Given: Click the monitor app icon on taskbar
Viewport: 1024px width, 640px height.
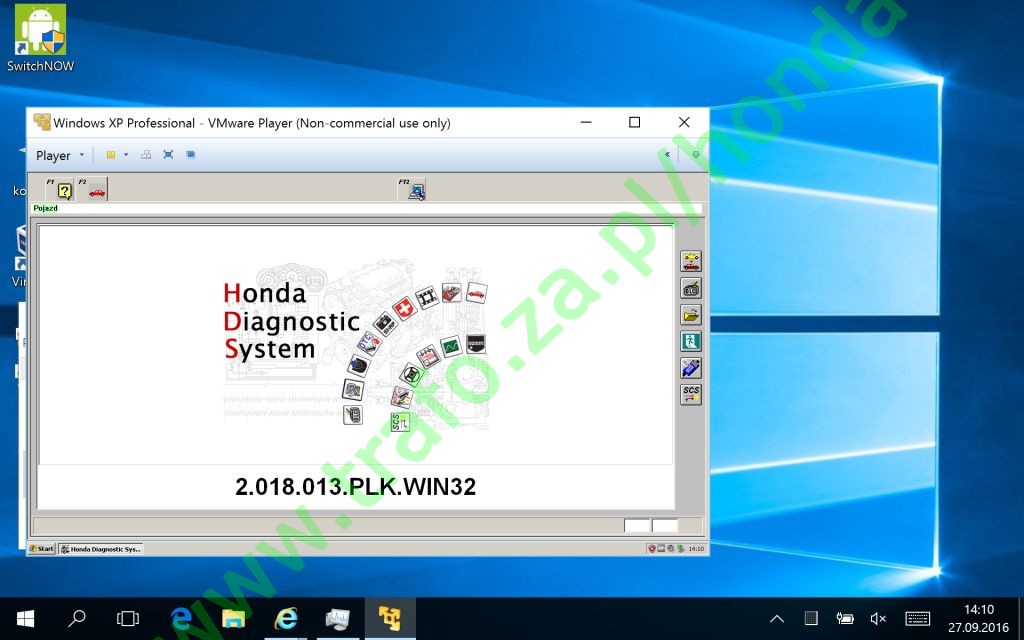Looking at the screenshot, I should 338,618.
